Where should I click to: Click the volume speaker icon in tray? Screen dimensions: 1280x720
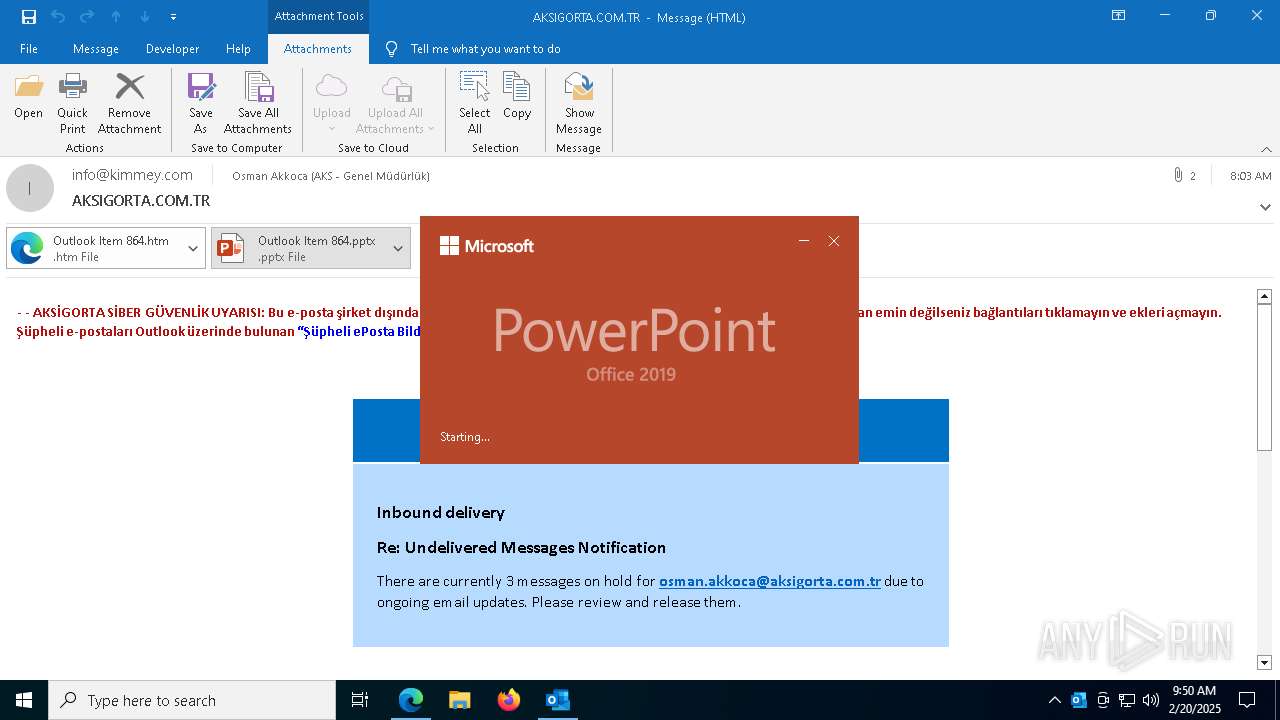pyautogui.click(x=1151, y=700)
